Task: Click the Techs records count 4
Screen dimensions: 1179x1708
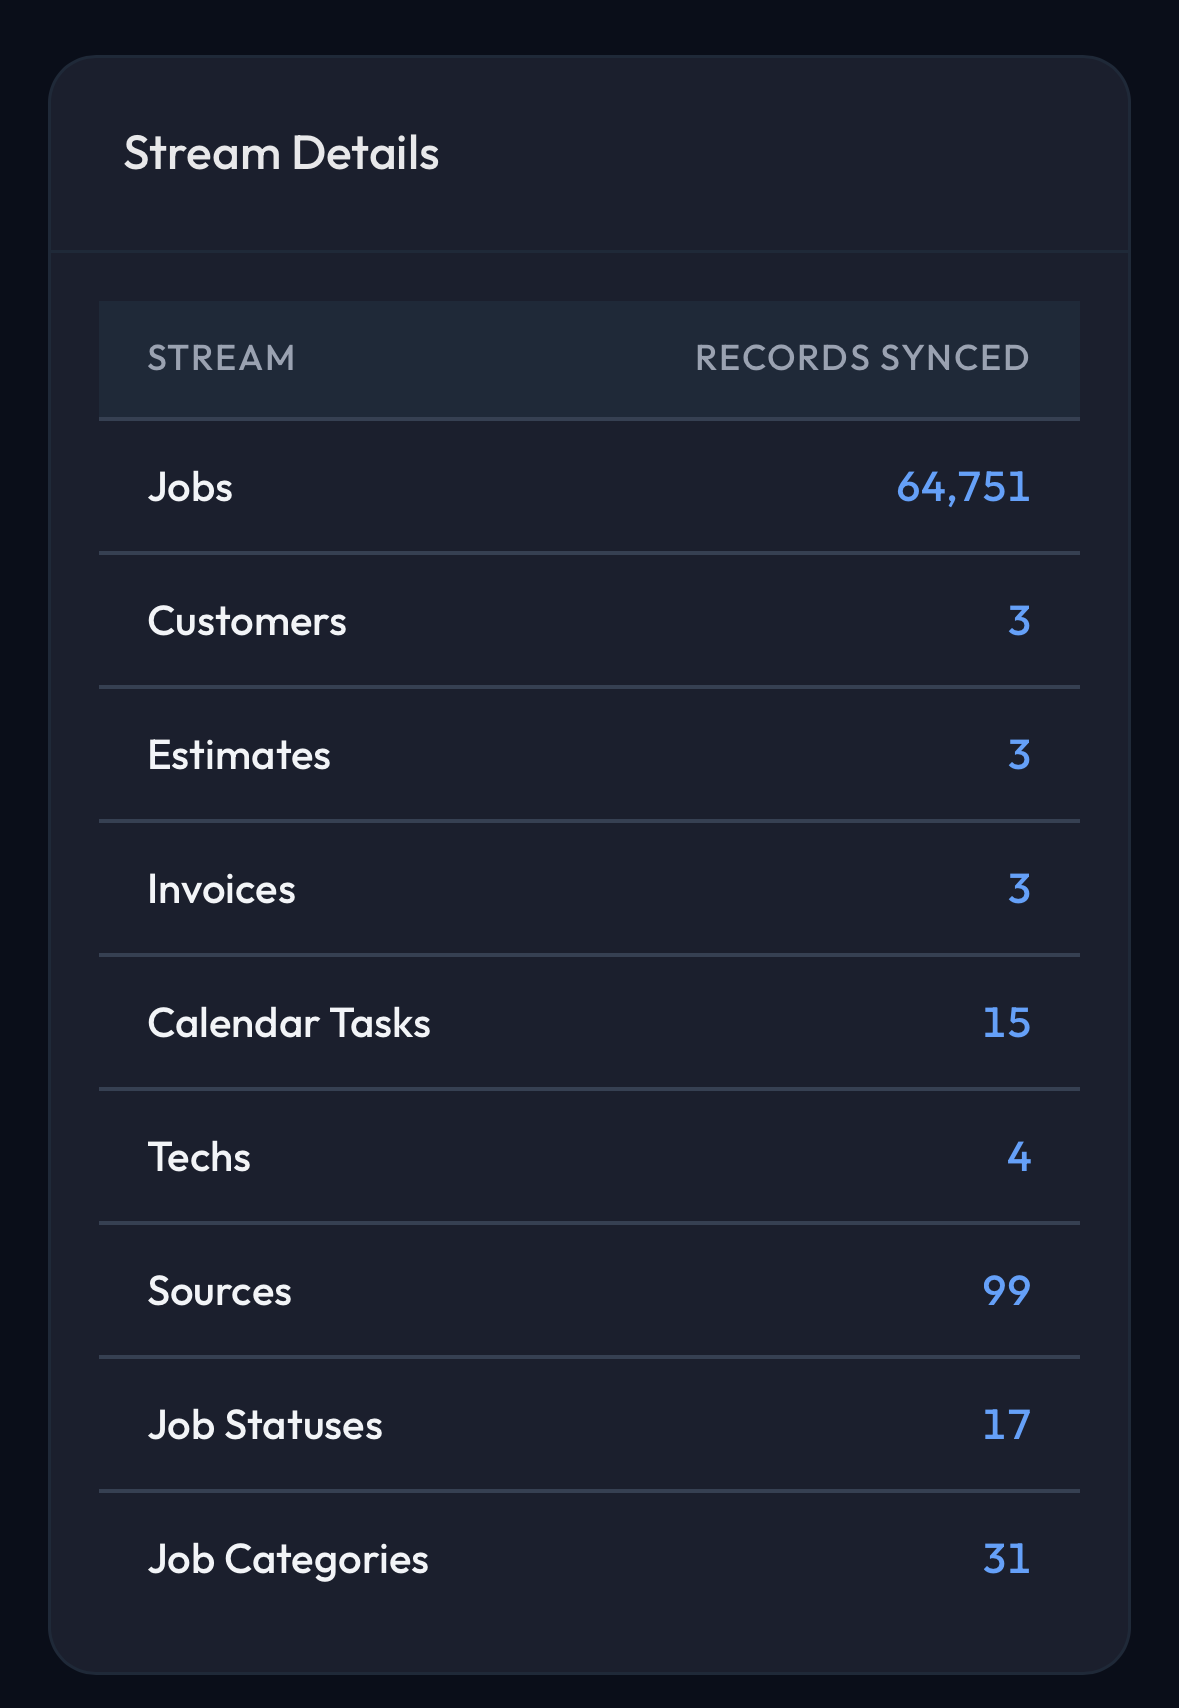Action: (x=1019, y=1157)
